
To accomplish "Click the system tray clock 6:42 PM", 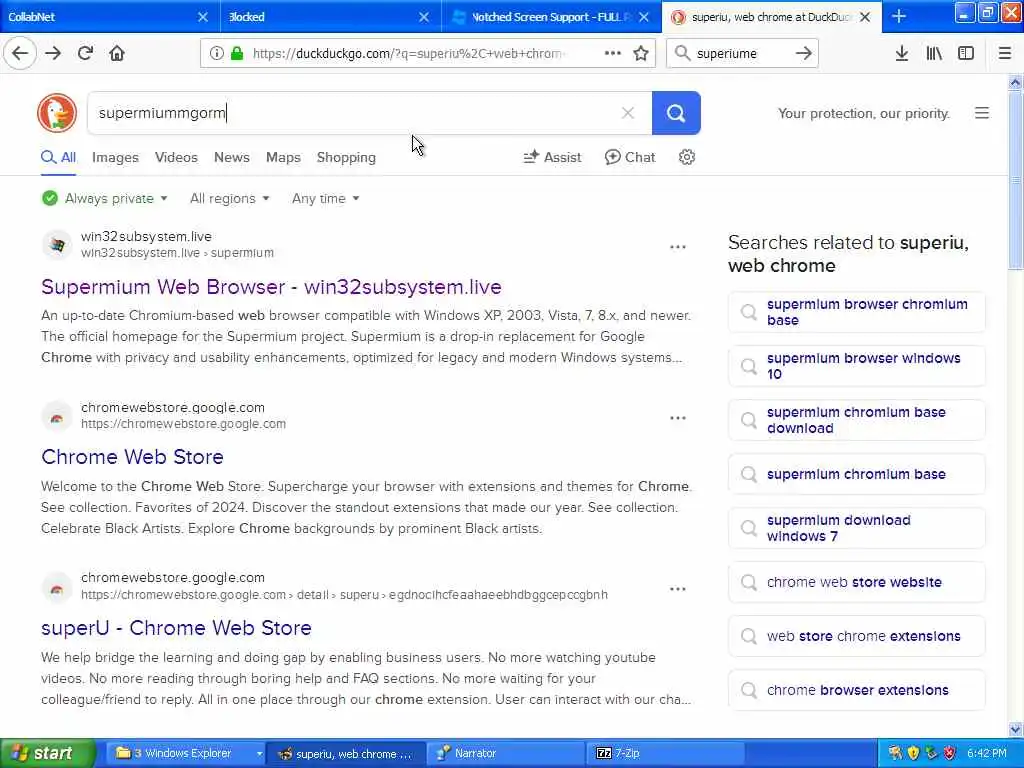I will [x=987, y=754].
